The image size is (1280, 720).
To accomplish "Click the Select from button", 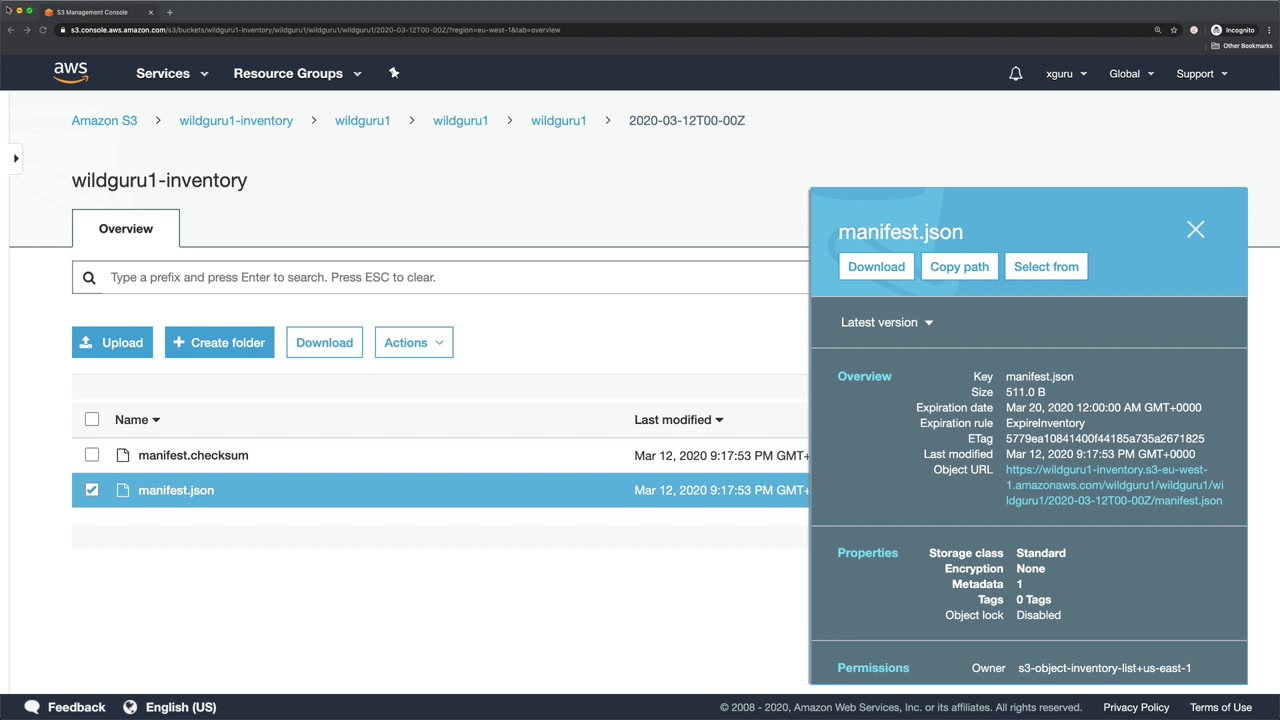I will pos(1046,267).
